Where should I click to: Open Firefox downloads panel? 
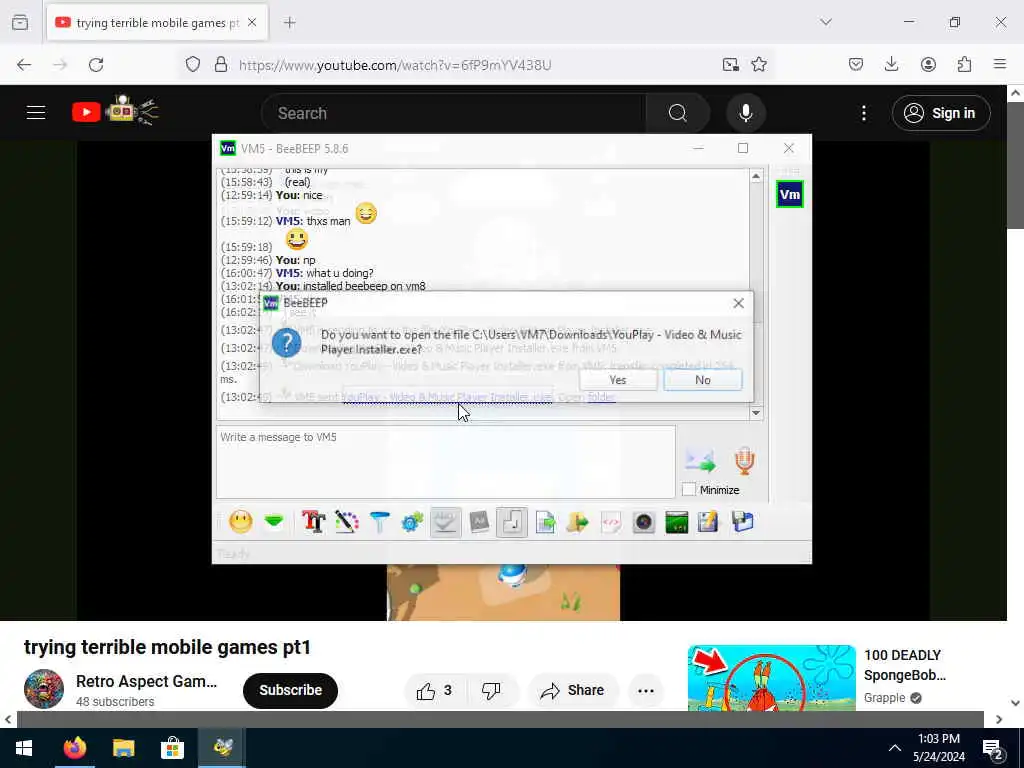tap(891, 65)
